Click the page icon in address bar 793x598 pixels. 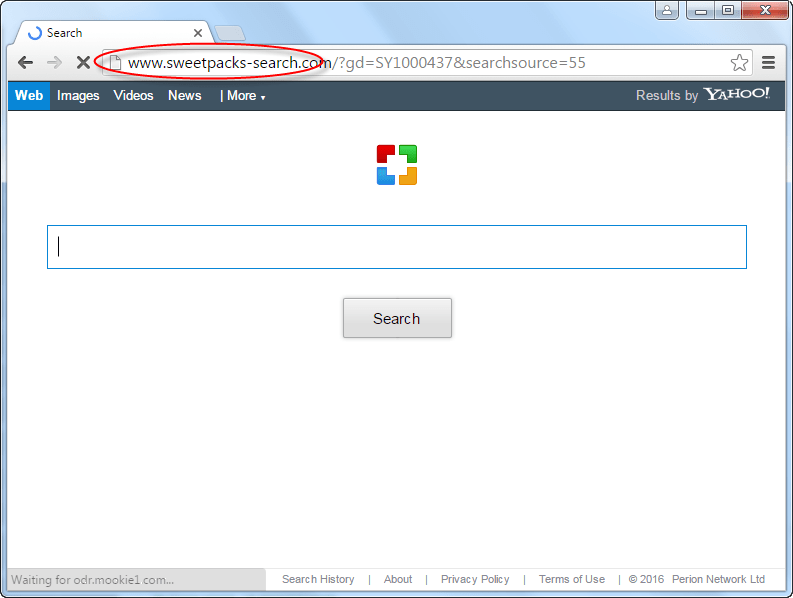point(115,63)
